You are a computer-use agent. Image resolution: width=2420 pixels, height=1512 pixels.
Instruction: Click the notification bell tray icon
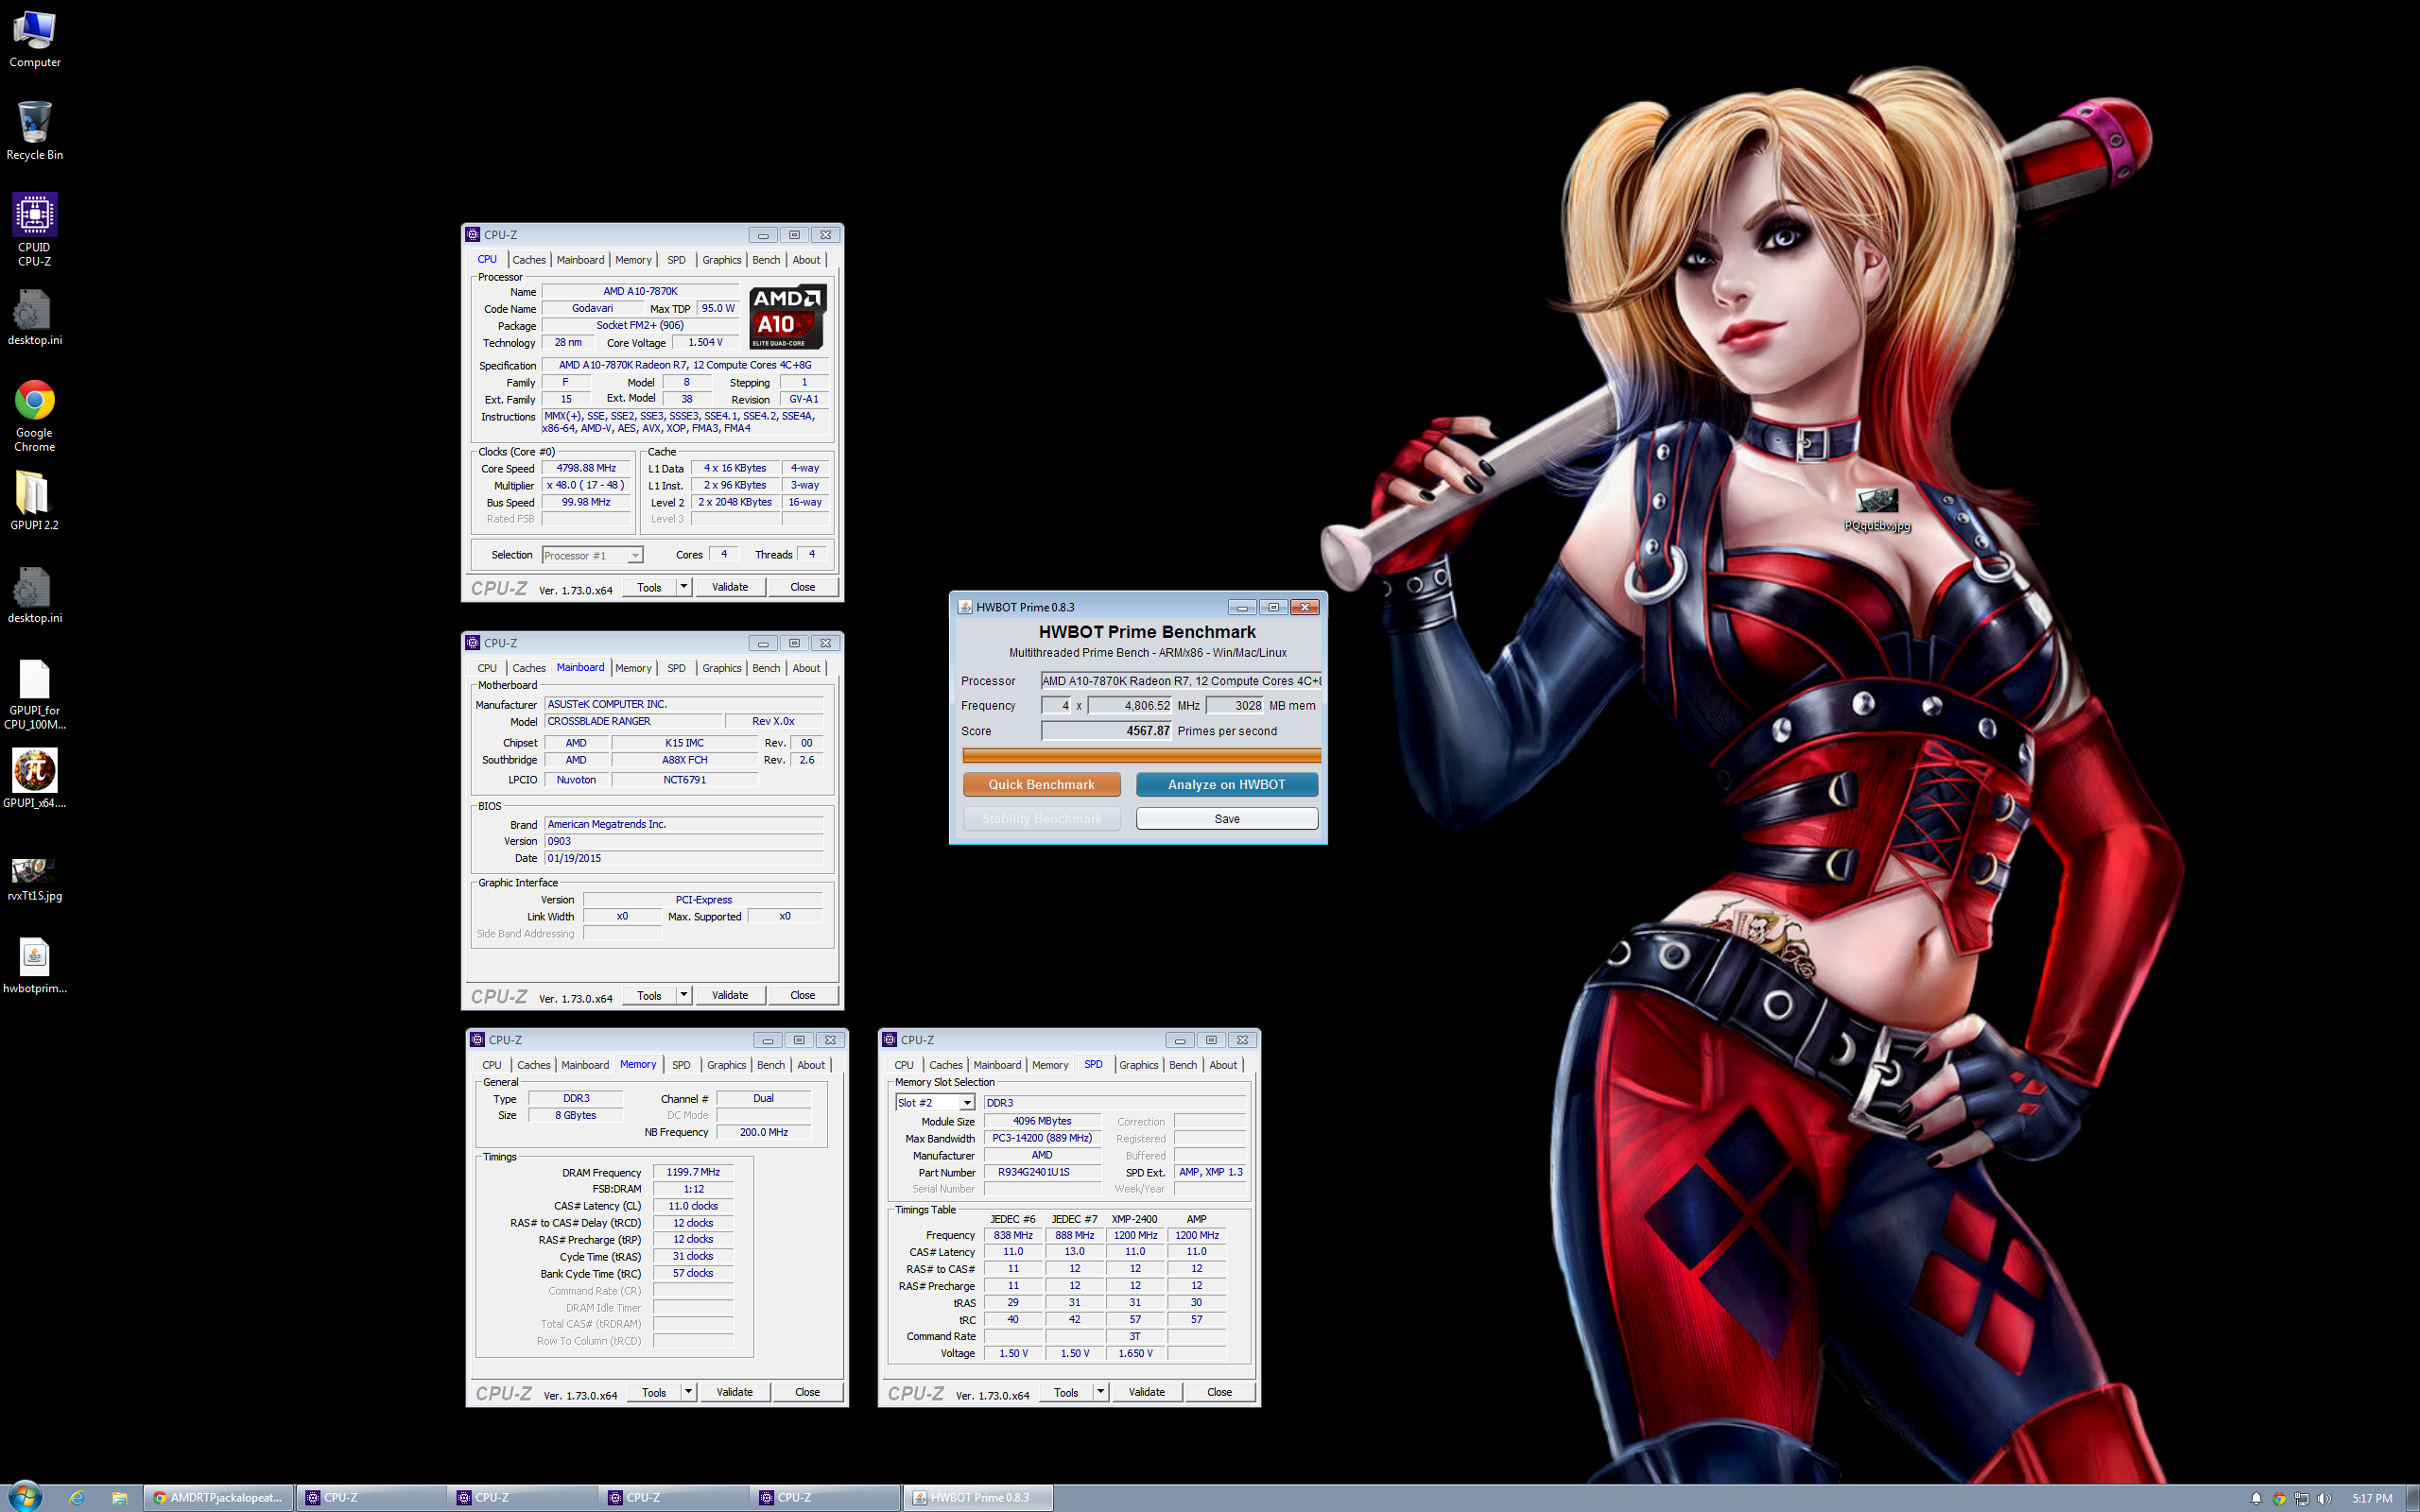click(x=2256, y=1499)
